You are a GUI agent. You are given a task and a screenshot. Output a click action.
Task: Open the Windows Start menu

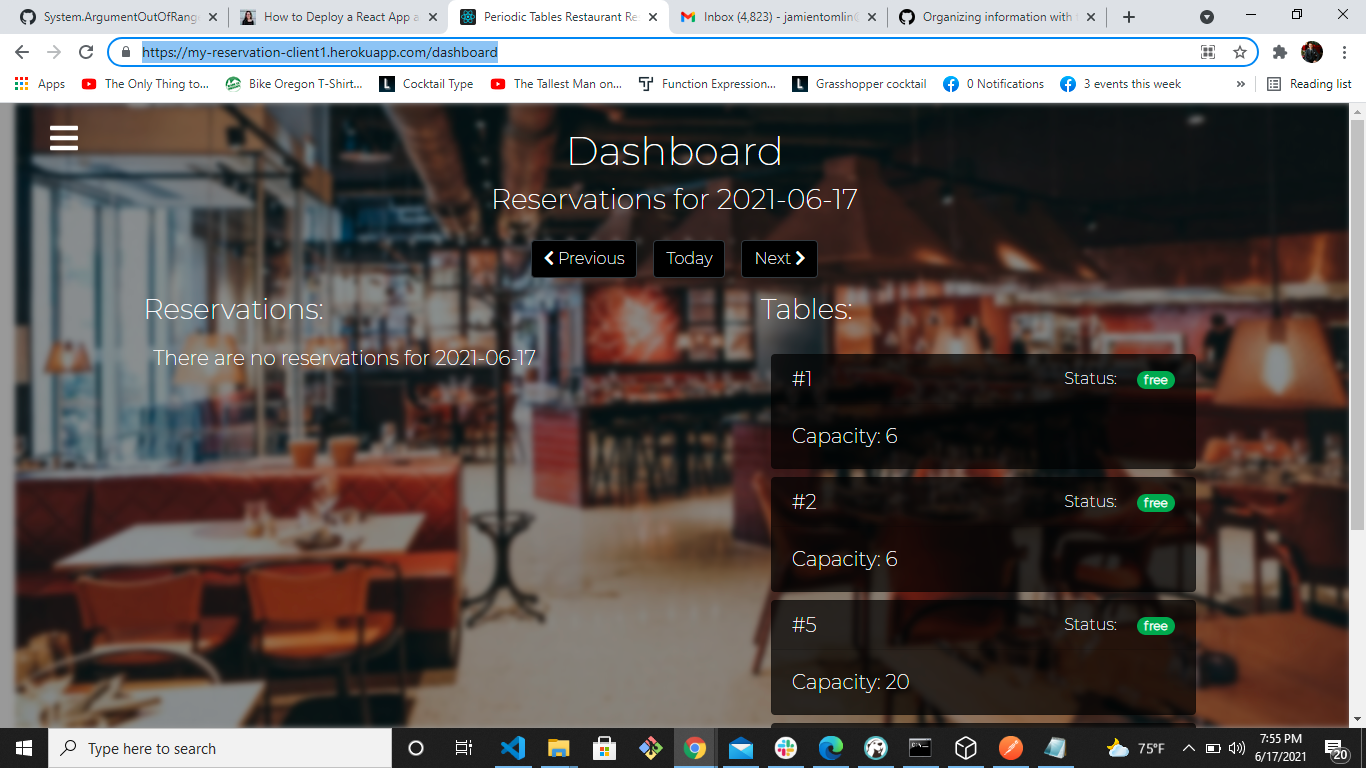pyautogui.click(x=23, y=748)
